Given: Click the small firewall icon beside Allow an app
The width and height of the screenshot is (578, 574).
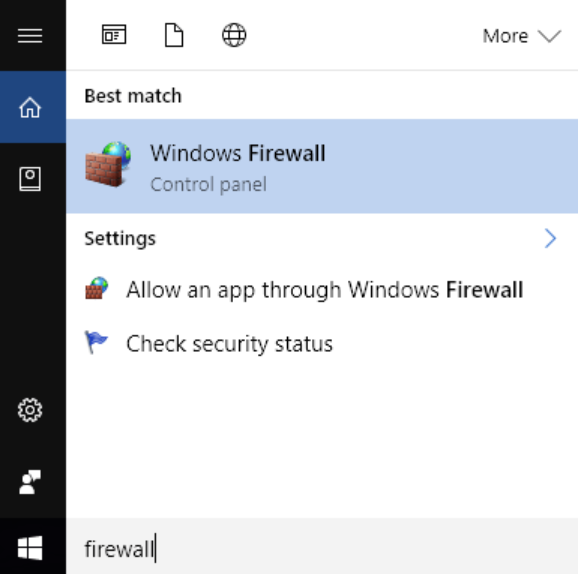Looking at the screenshot, I should click(x=97, y=288).
